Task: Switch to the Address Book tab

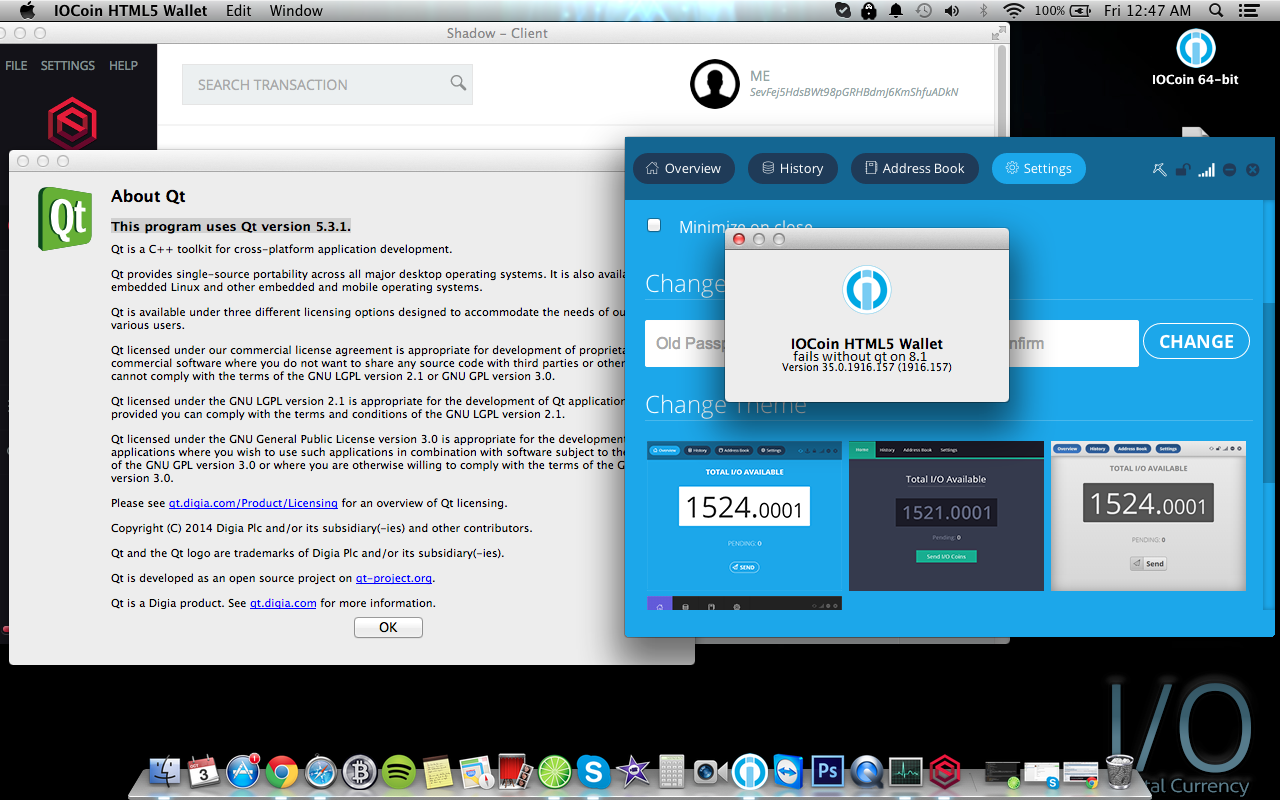Action: coord(915,168)
